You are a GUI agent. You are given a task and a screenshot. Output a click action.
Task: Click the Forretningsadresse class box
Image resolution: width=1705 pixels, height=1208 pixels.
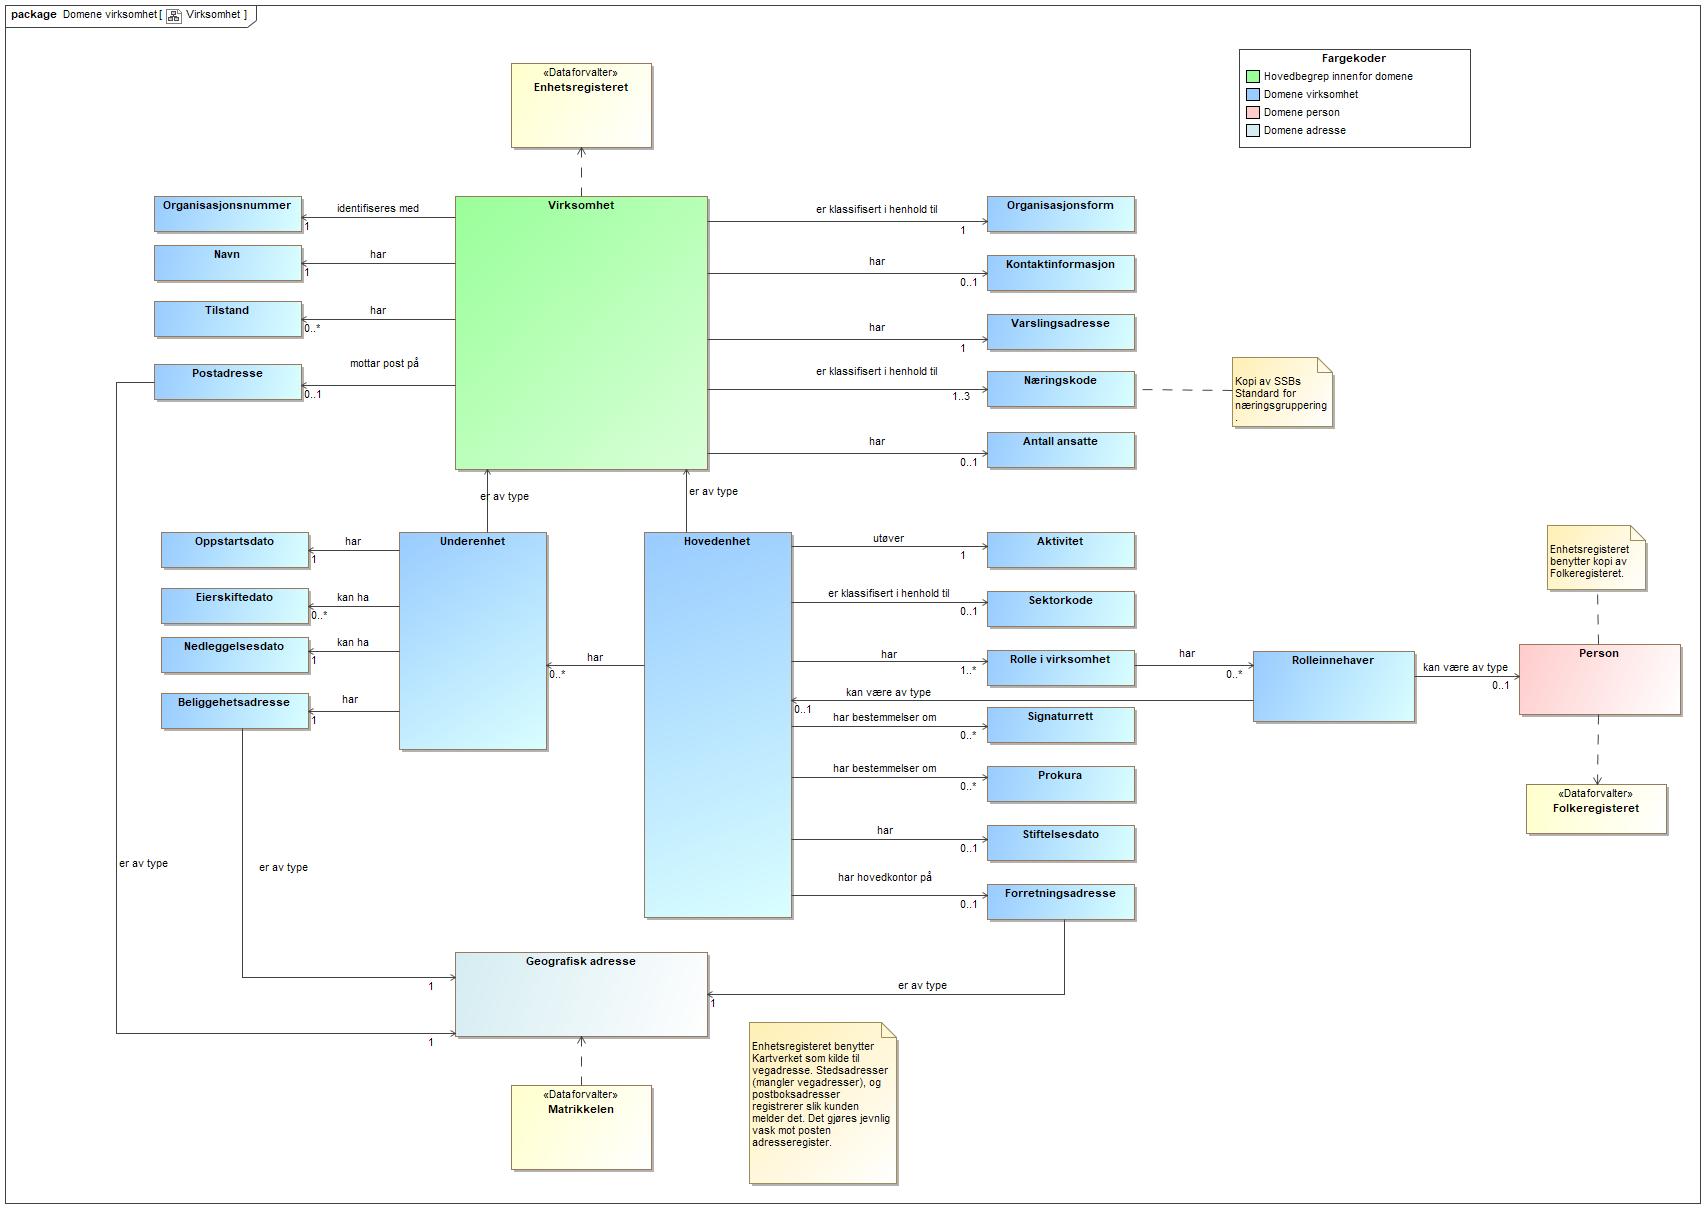(x=1060, y=901)
